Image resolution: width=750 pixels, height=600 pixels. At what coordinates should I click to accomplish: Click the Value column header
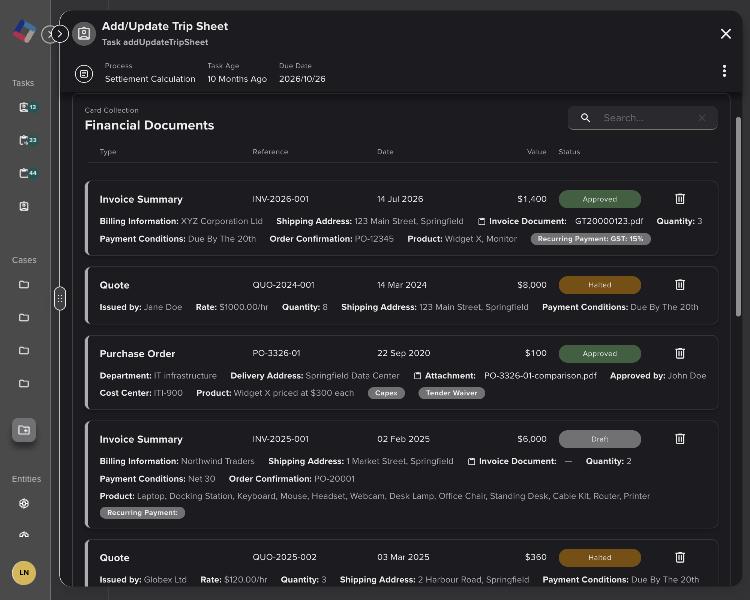tap(536, 152)
